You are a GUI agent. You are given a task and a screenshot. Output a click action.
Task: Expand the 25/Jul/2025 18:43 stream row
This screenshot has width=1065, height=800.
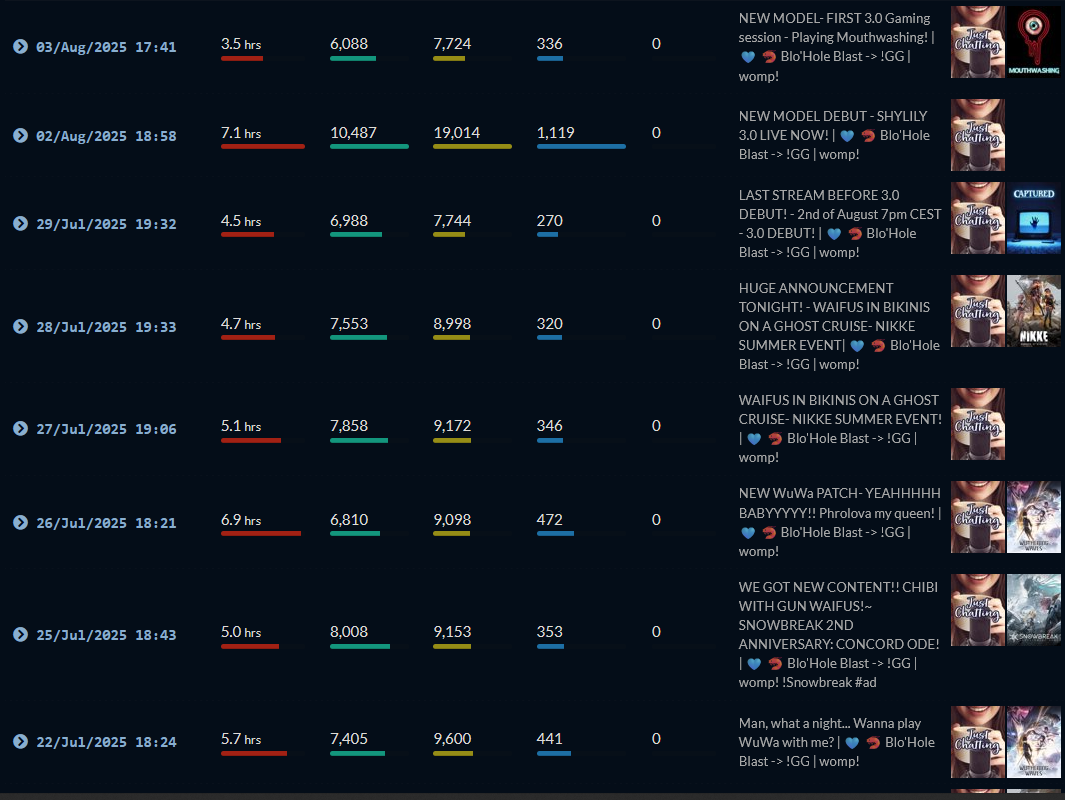pyautogui.click(x=20, y=634)
